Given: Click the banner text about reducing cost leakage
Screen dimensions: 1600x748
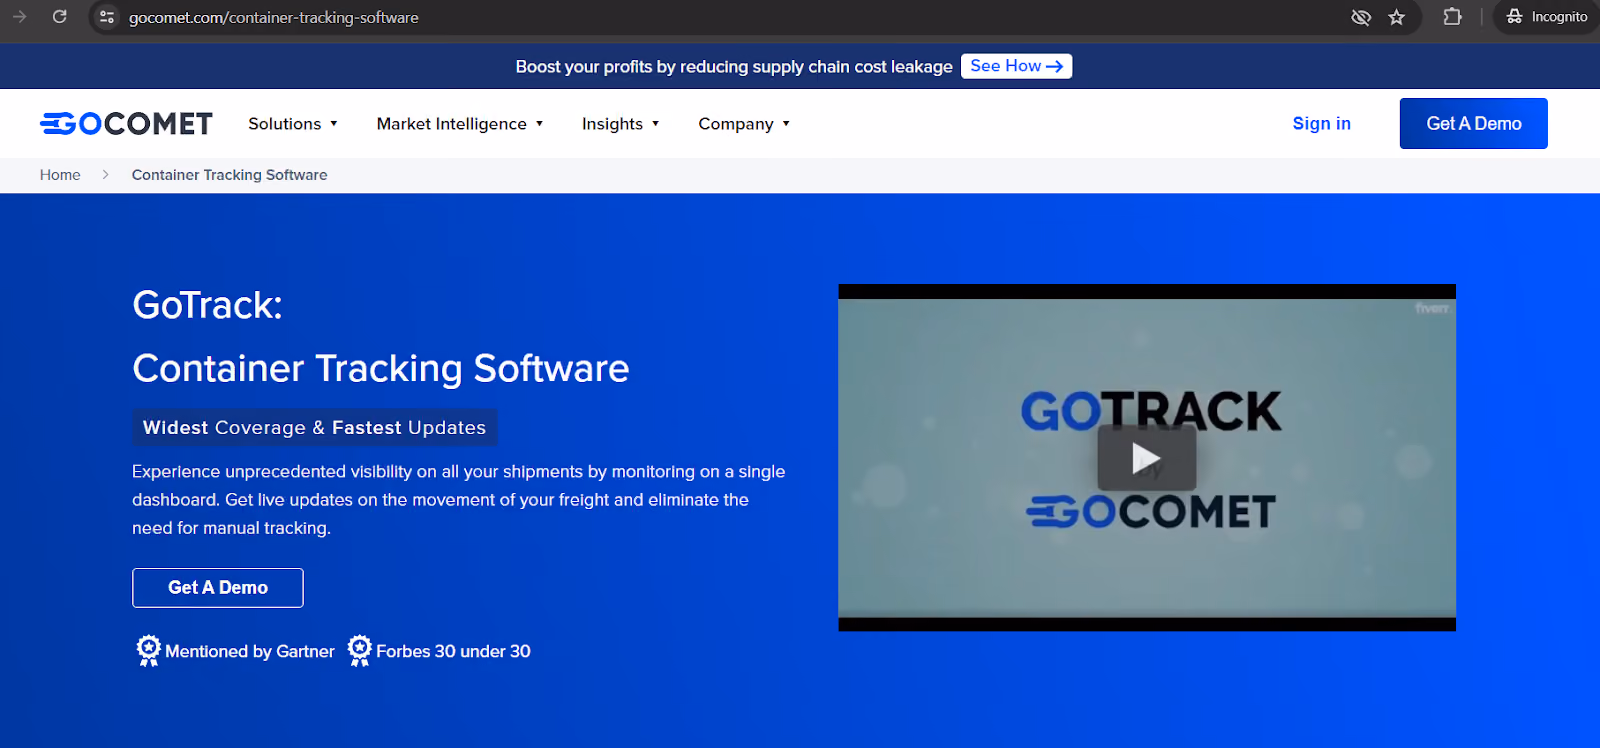Looking at the screenshot, I should (734, 67).
